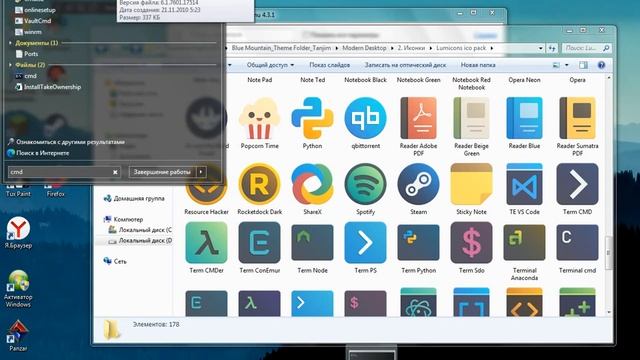Screen dimensions: 640x360
Task: Open the Panzar desktop shortcut
Action: [x=18, y=336]
